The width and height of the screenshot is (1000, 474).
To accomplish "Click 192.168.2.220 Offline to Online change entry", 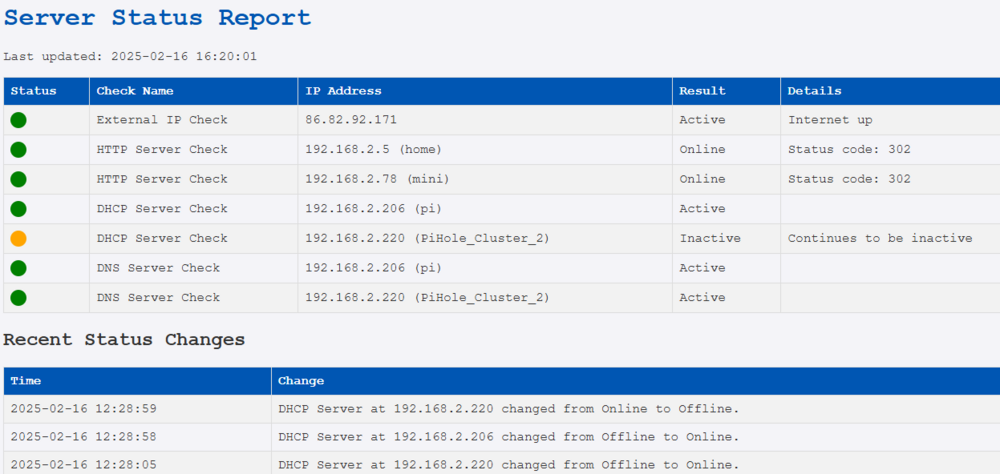I will 509,464.
